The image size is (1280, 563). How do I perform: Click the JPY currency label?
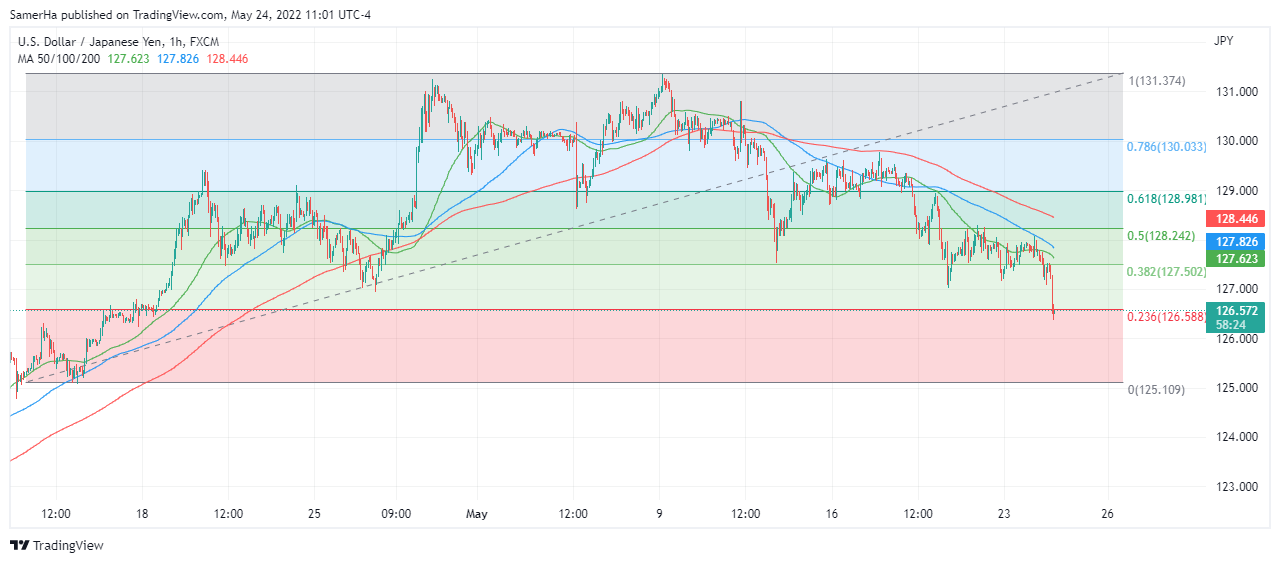(1223, 42)
